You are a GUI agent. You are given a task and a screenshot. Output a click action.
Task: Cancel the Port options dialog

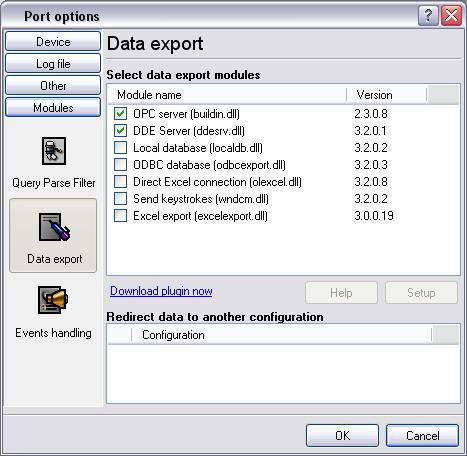click(422, 435)
